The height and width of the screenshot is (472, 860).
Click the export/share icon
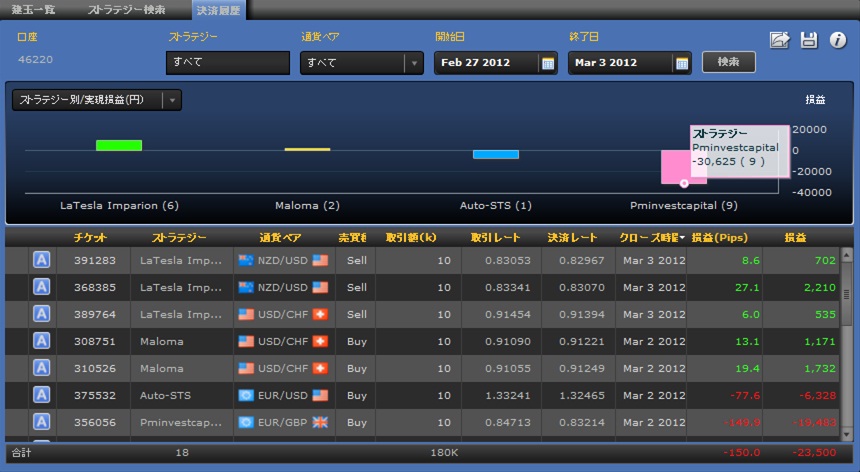tap(779, 40)
